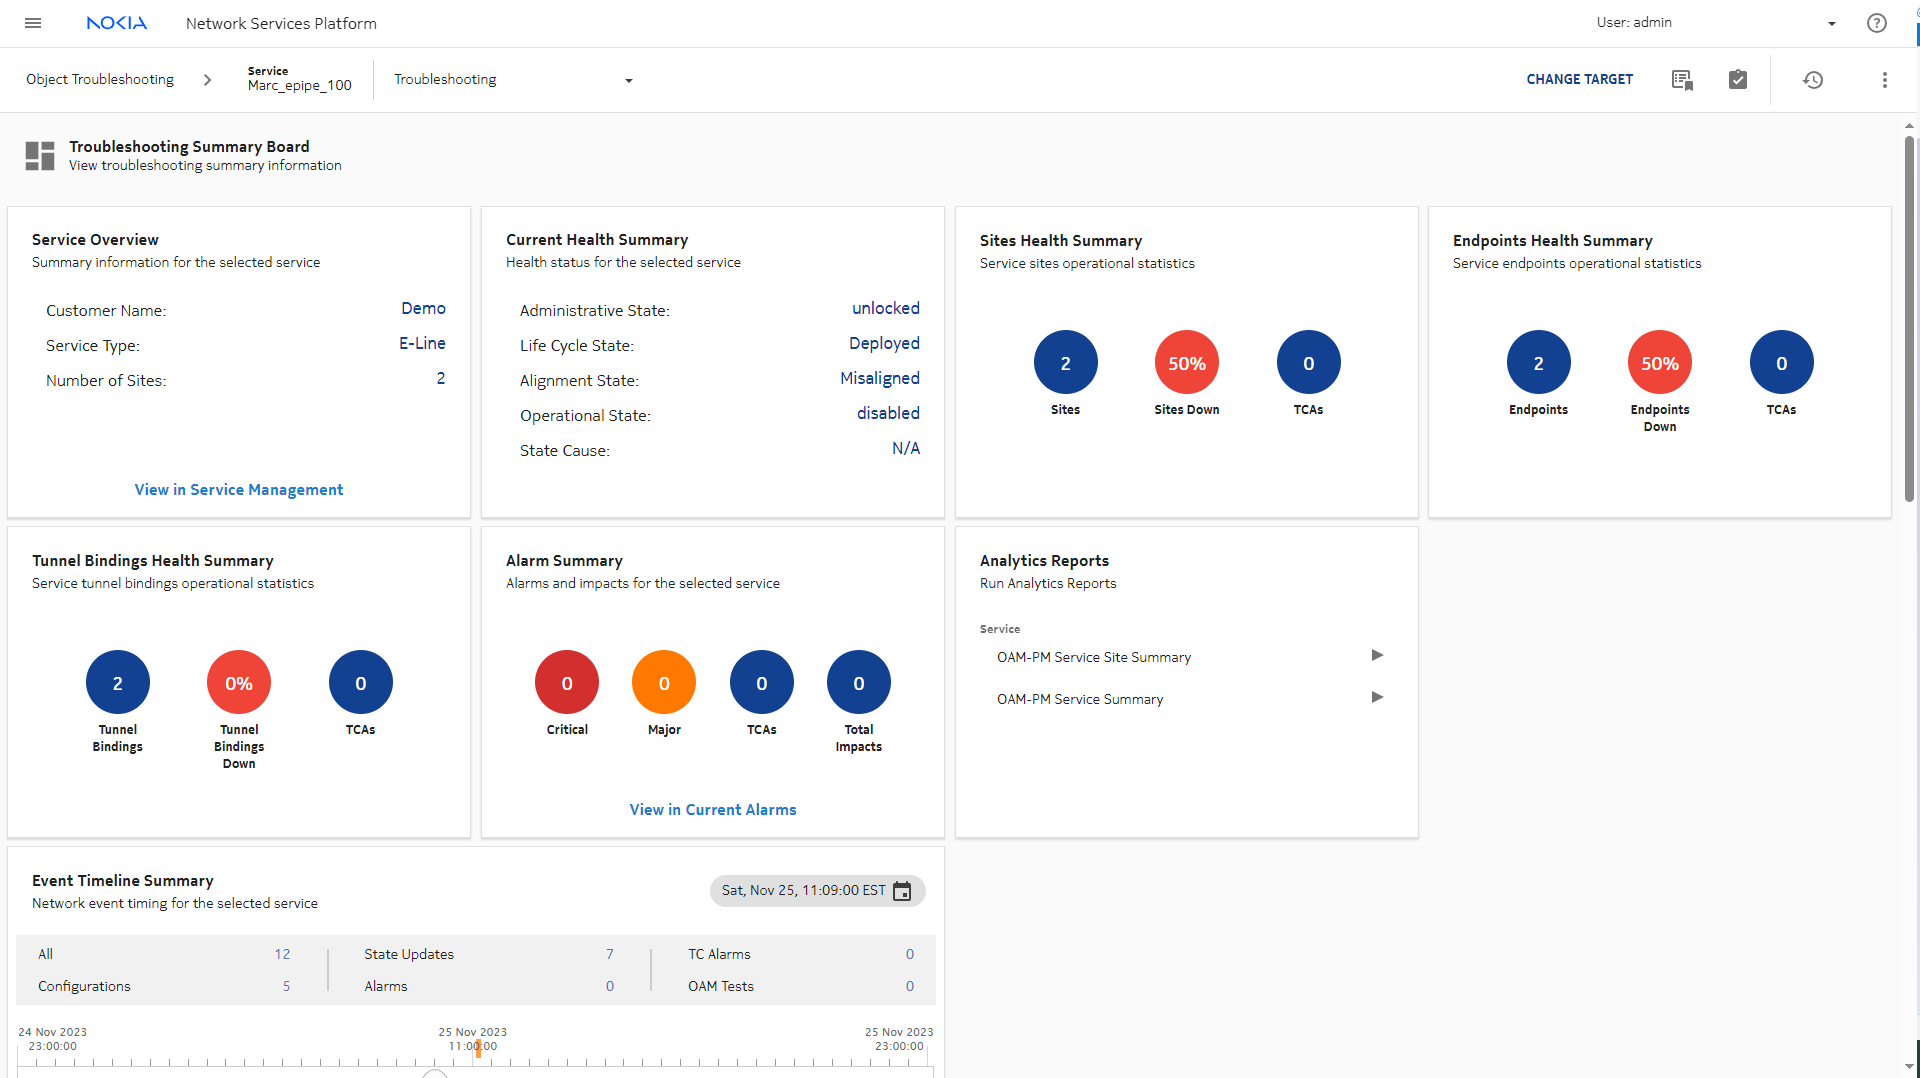The width and height of the screenshot is (1920, 1078).
Task: Open View in Current Alarms link
Action: click(713, 810)
